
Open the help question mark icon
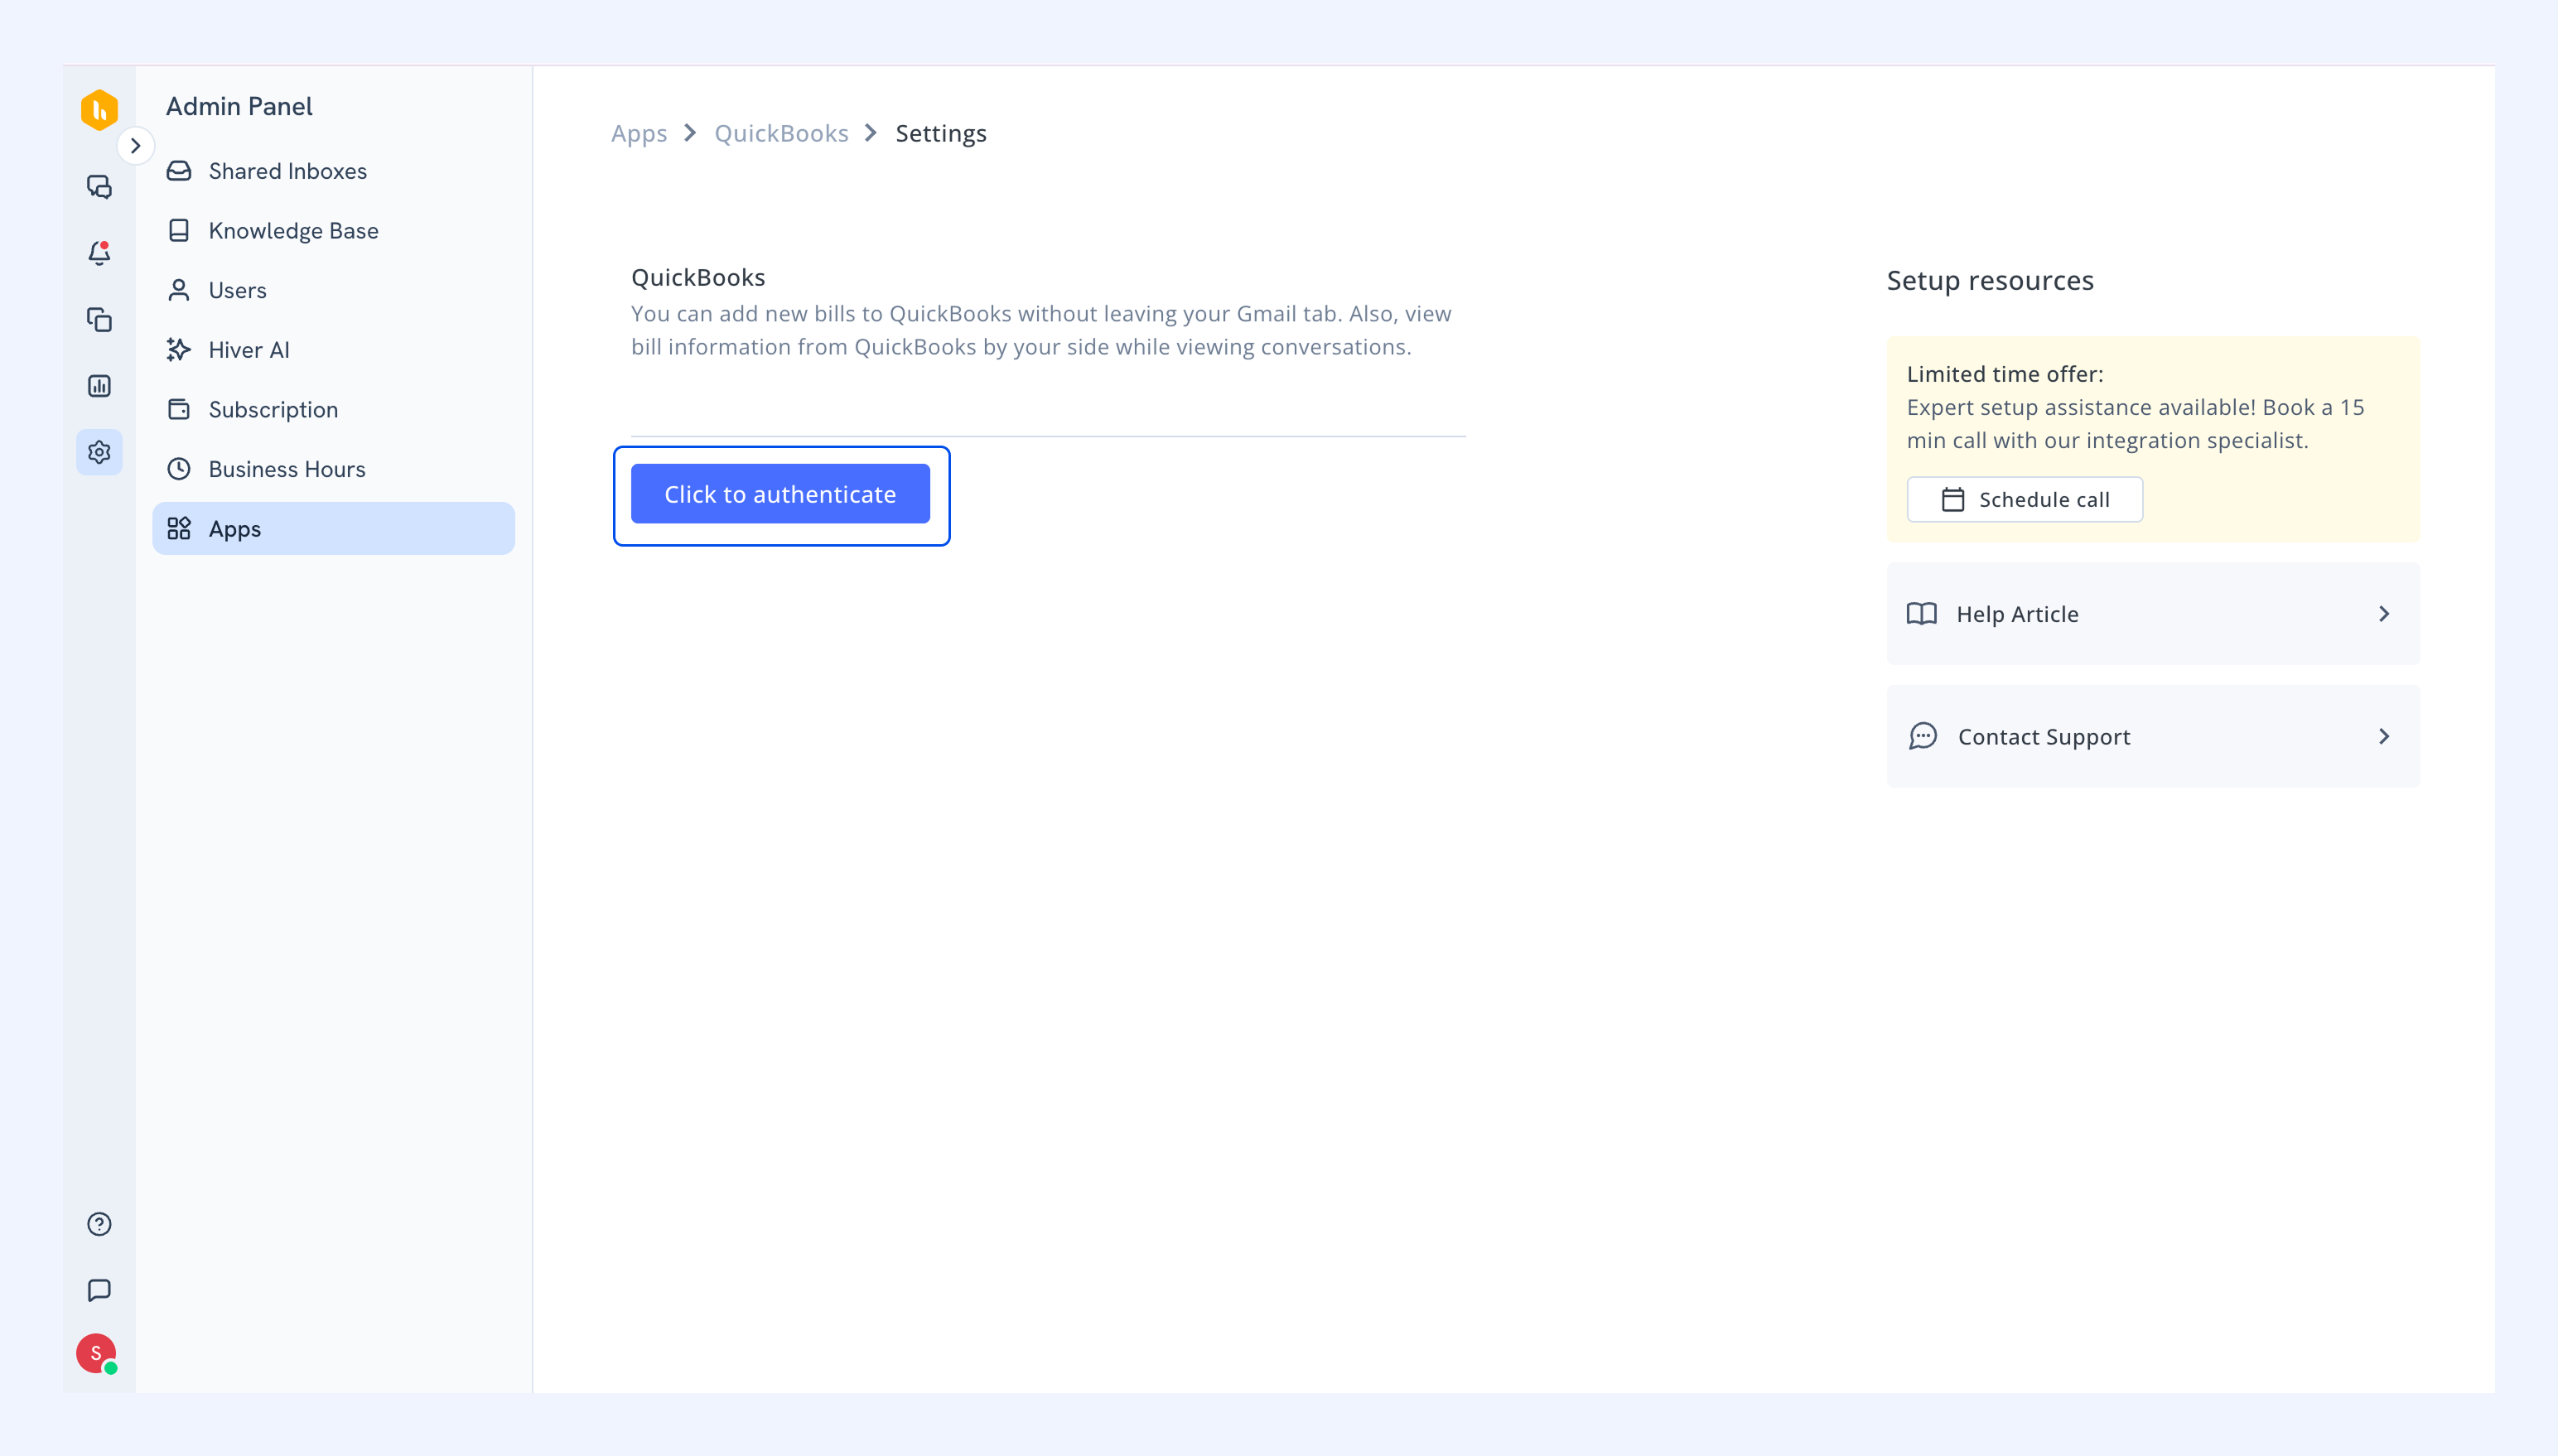tap(99, 1224)
